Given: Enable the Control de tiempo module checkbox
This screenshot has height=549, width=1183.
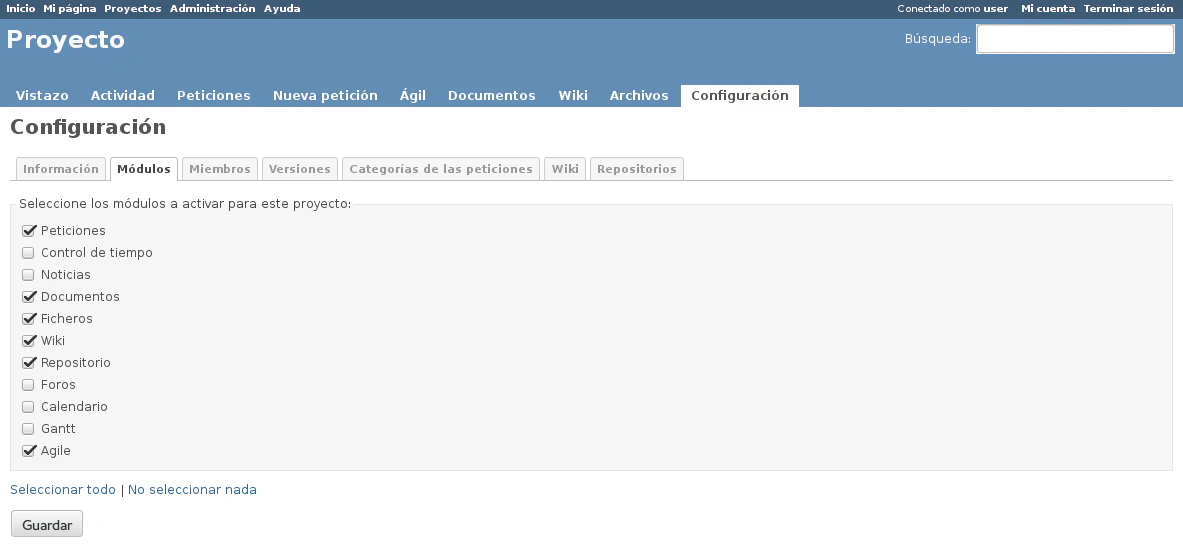Looking at the screenshot, I should 29,253.
